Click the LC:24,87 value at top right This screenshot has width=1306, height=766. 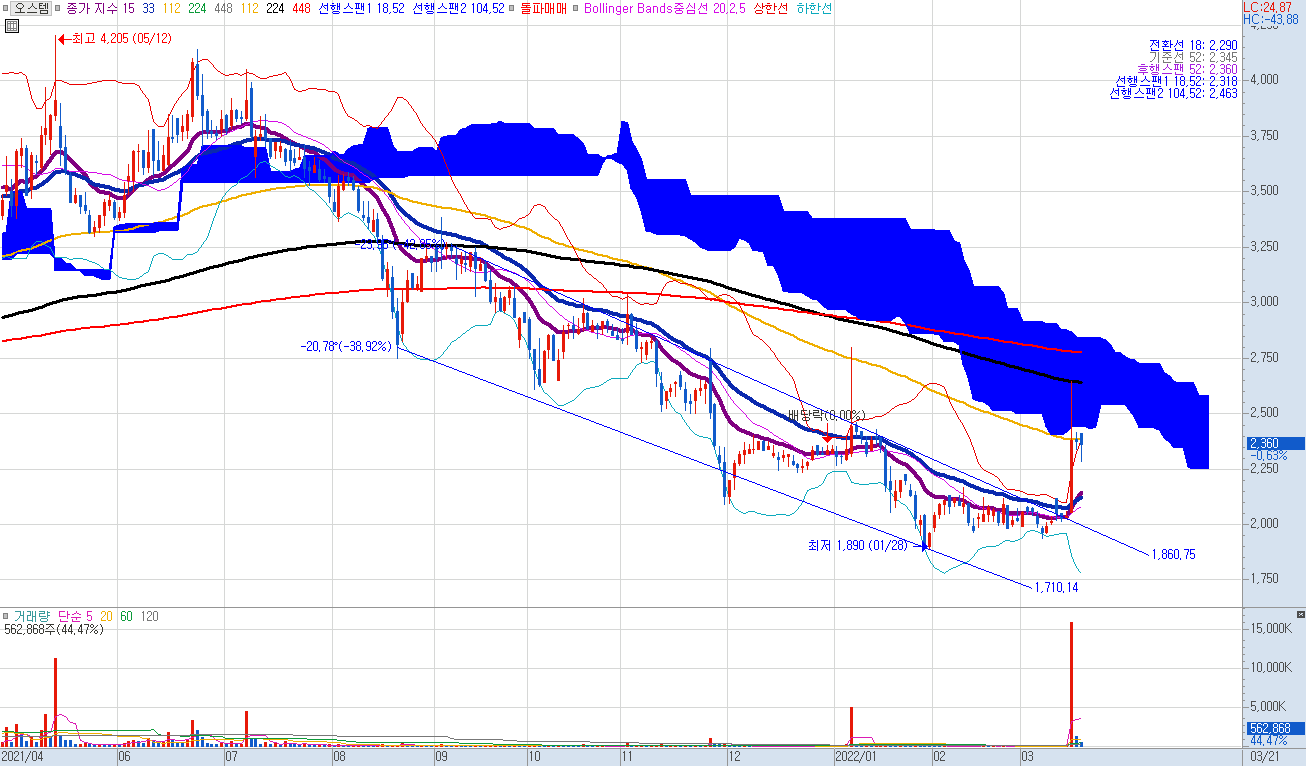(1267, 7)
